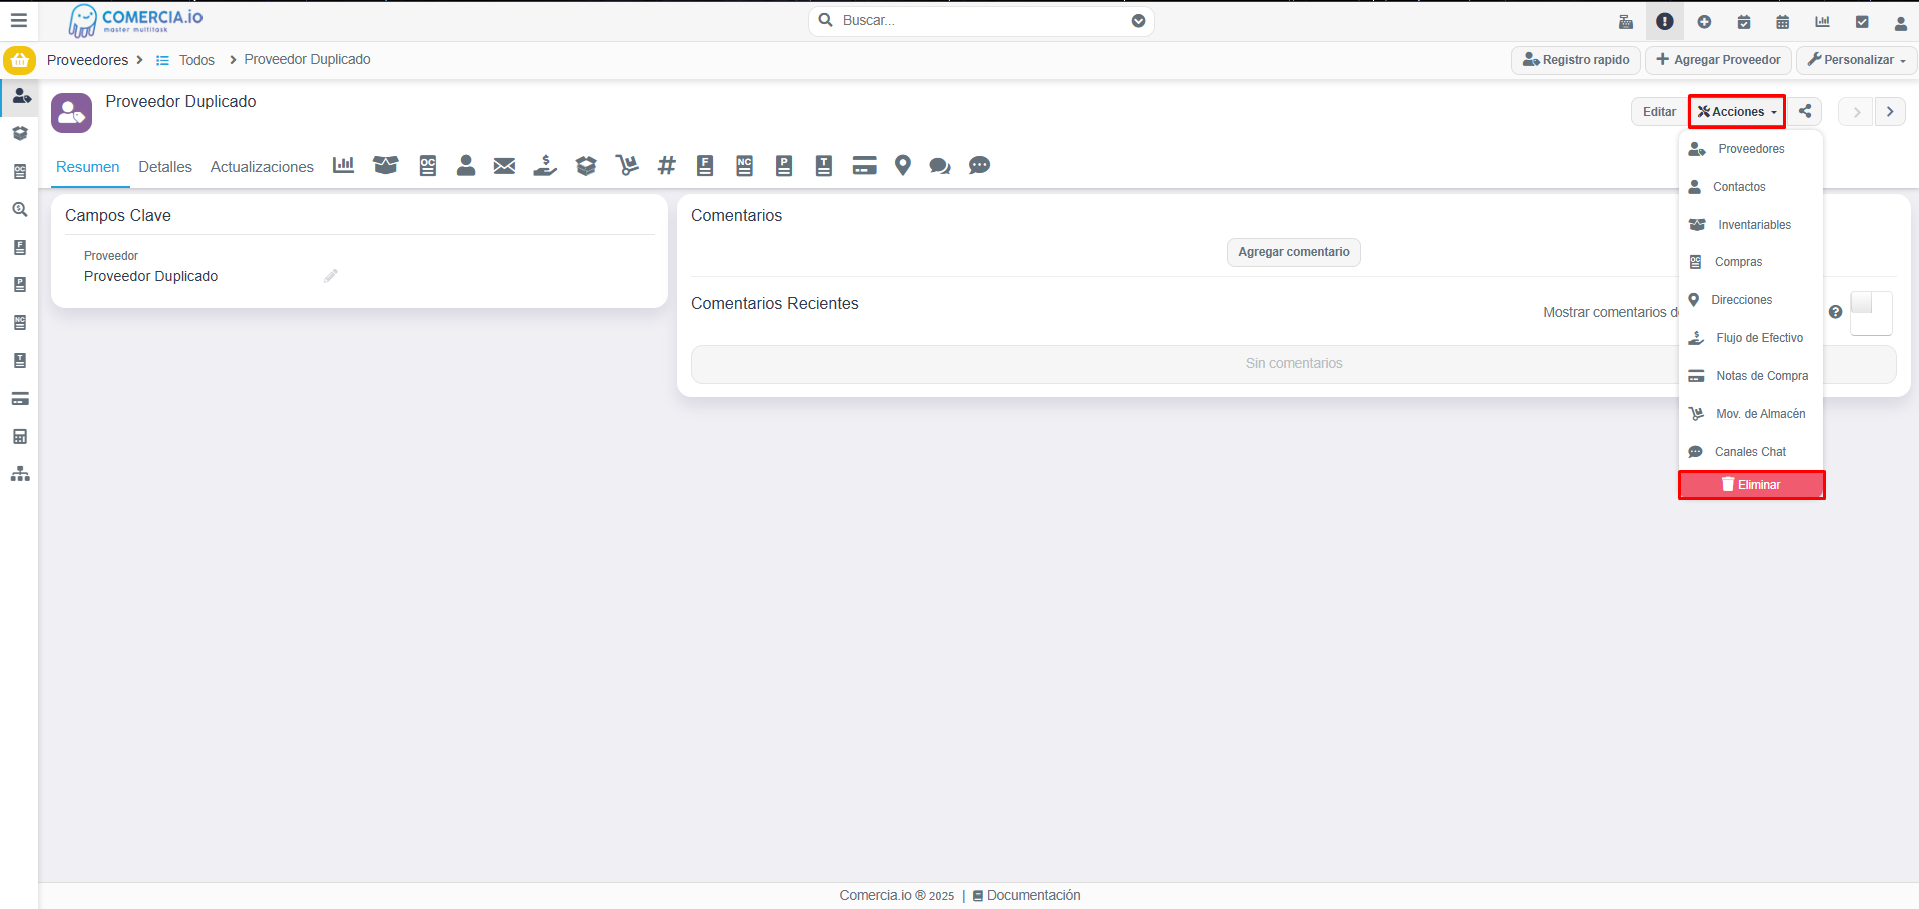Click the yellow Proveedores module basket icon

(19, 60)
